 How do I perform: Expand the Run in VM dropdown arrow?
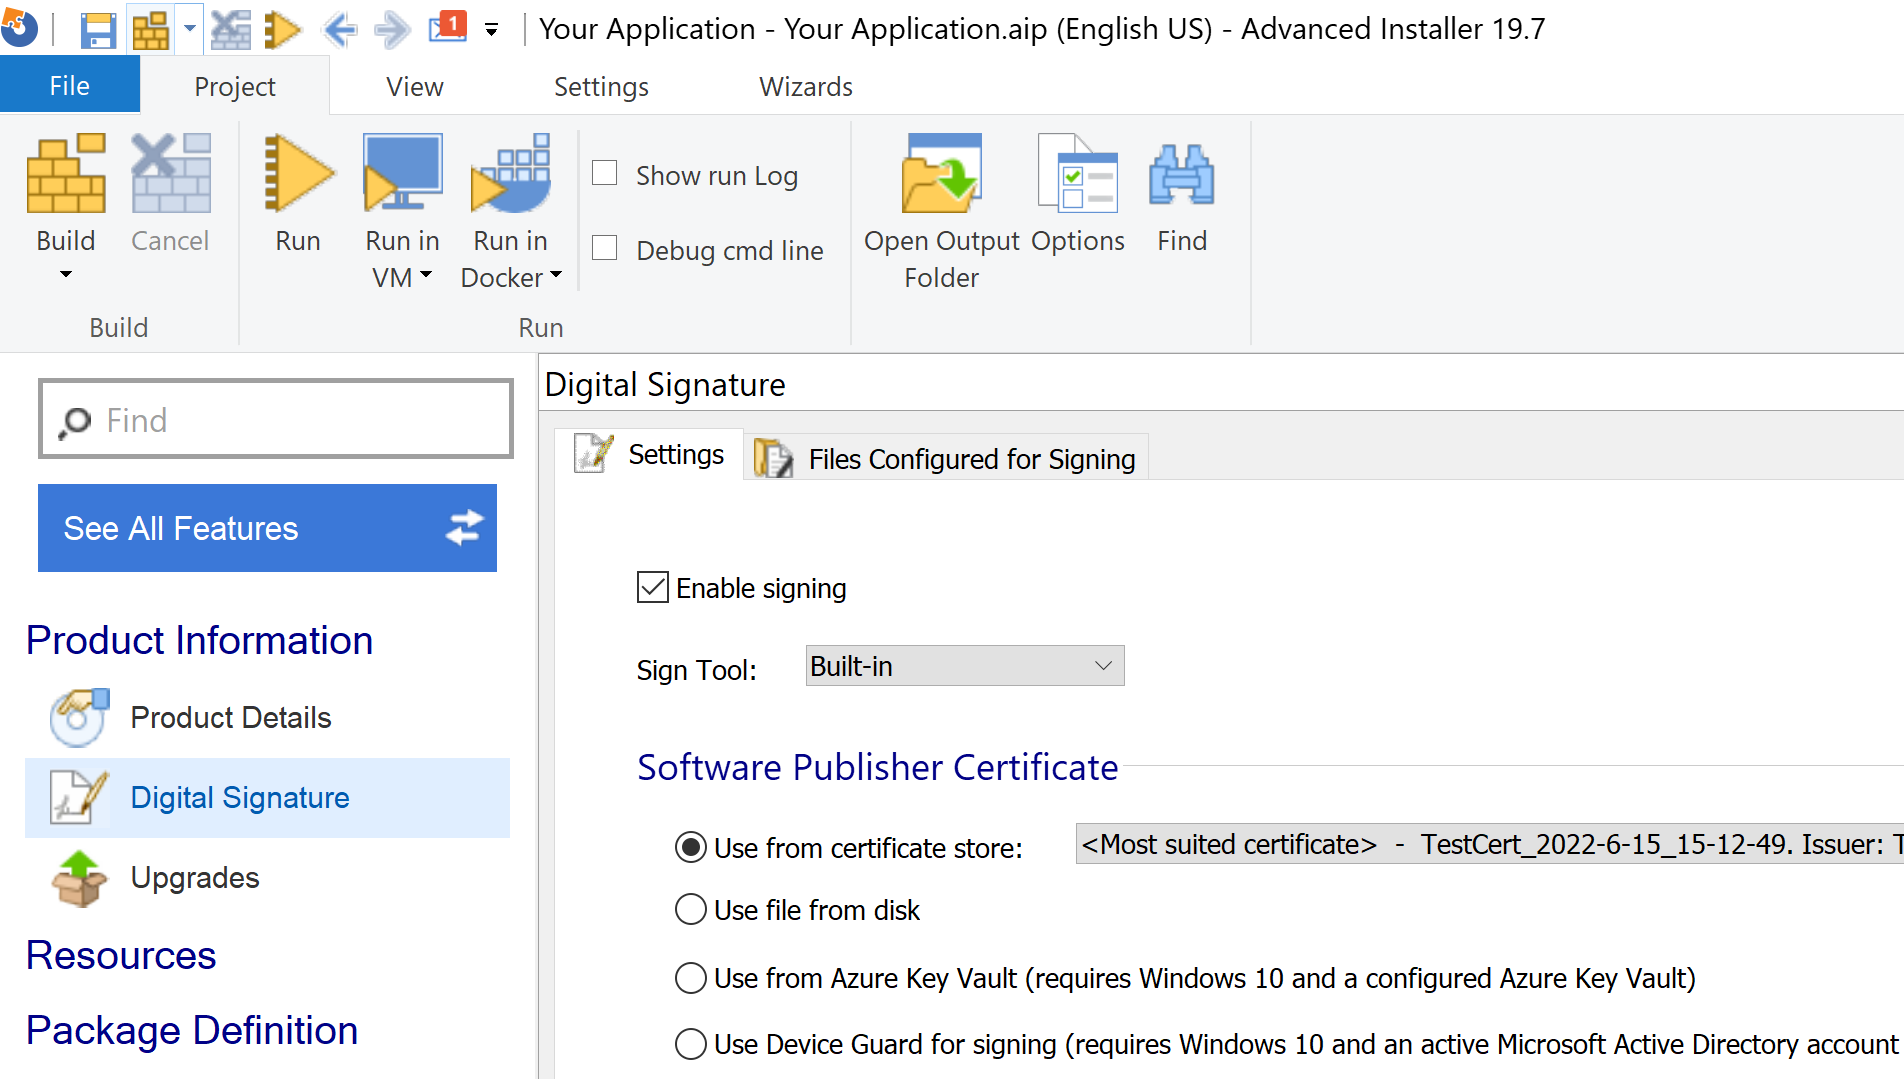[x=426, y=274]
